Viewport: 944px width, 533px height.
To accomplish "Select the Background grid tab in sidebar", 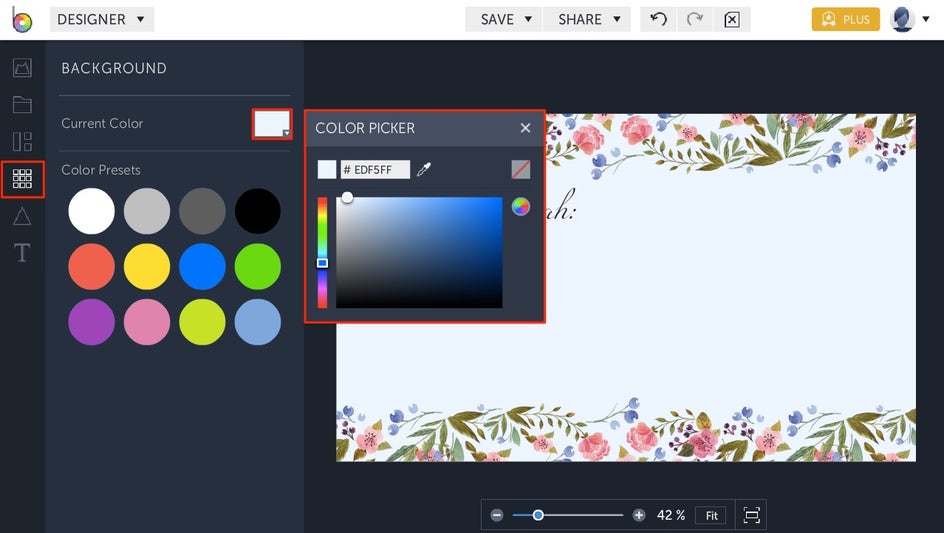I will pyautogui.click(x=22, y=179).
